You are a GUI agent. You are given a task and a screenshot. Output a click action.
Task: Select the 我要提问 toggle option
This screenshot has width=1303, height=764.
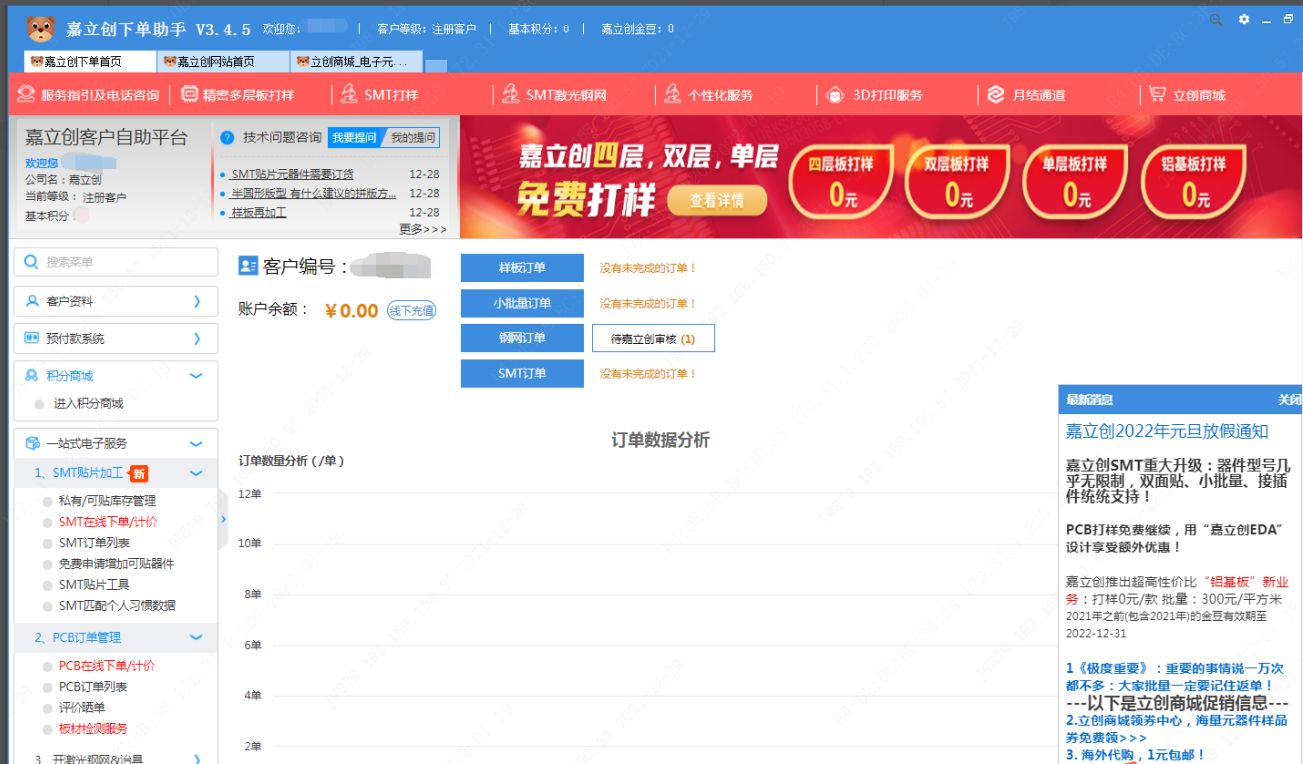(x=354, y=138)
